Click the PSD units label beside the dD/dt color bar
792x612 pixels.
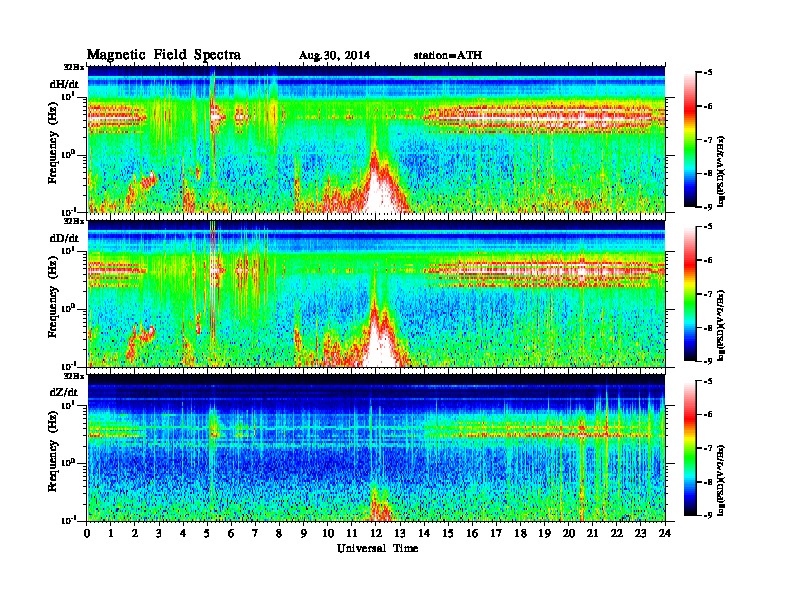pyautogui.click(x=722, y=324)
